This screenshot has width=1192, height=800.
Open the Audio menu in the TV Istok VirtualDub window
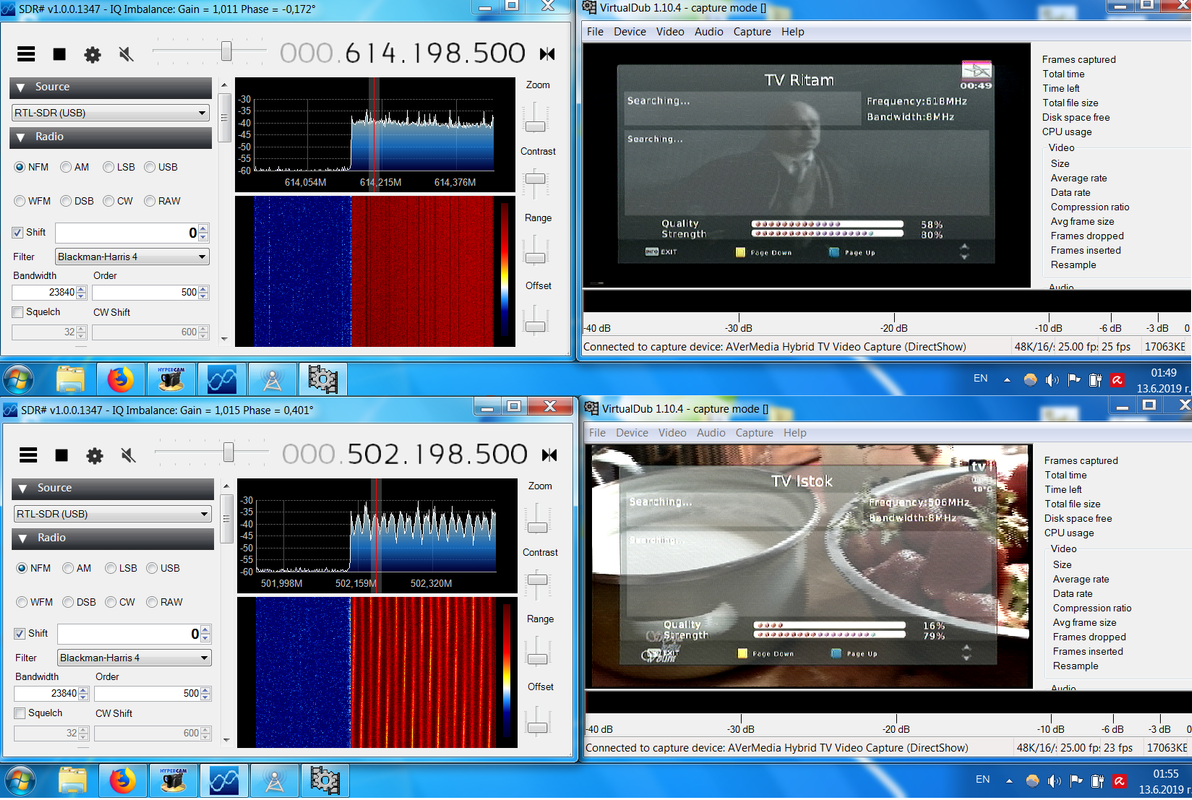coord(711,433)
